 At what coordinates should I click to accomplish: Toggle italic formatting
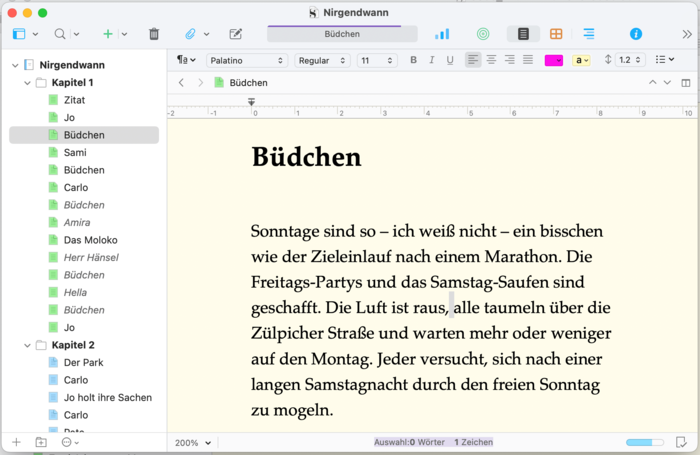point(432,60)
